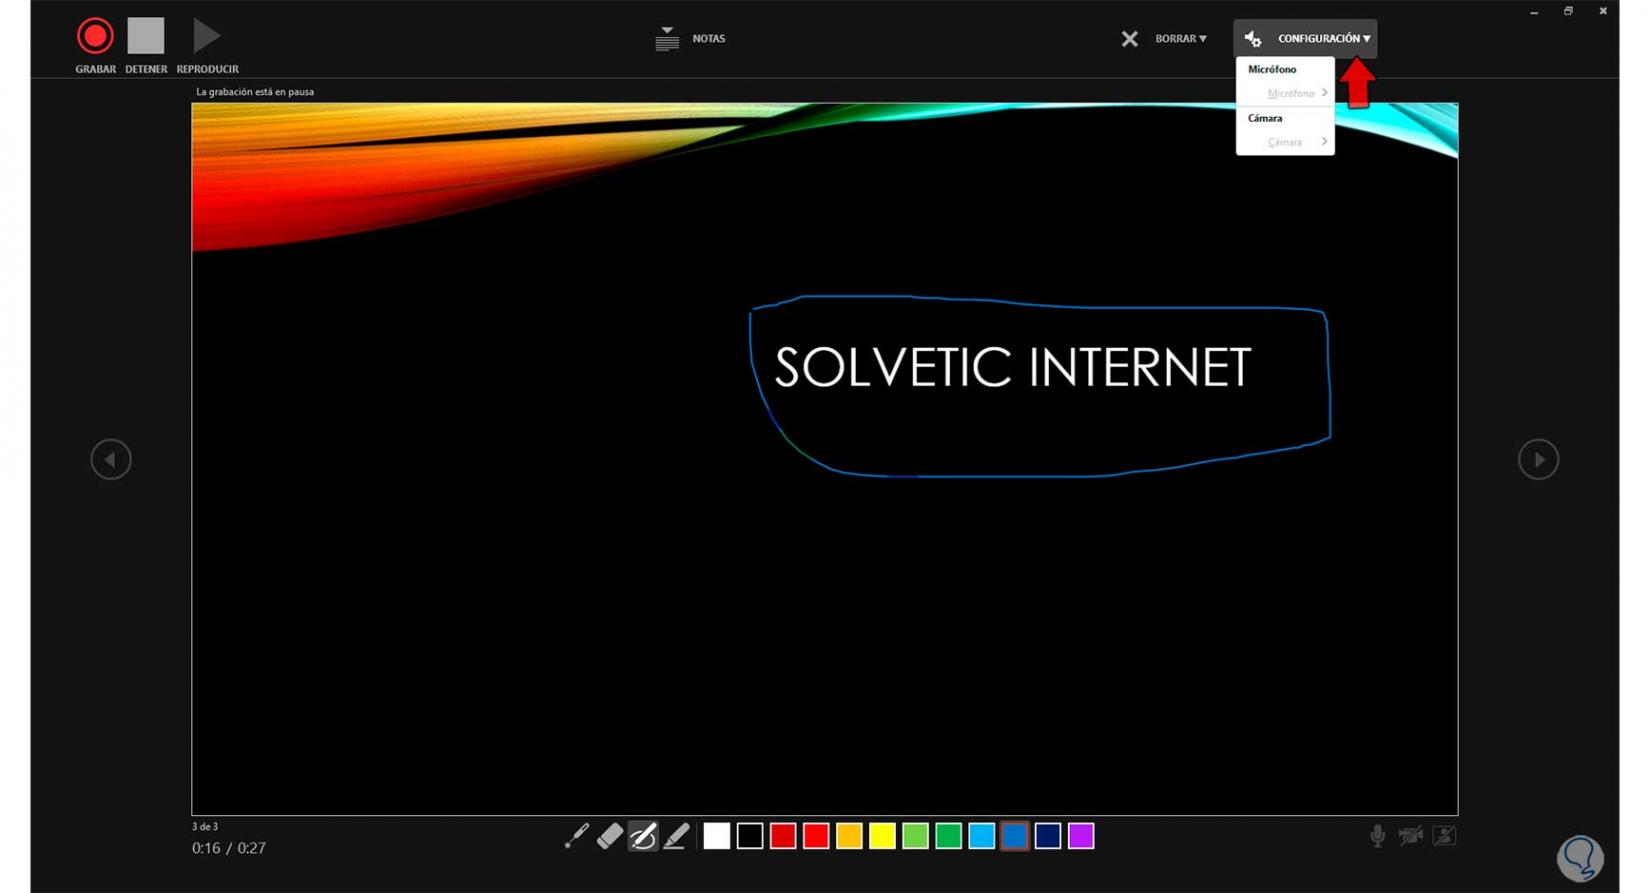Choose the bright red ink color

(816, 836)
